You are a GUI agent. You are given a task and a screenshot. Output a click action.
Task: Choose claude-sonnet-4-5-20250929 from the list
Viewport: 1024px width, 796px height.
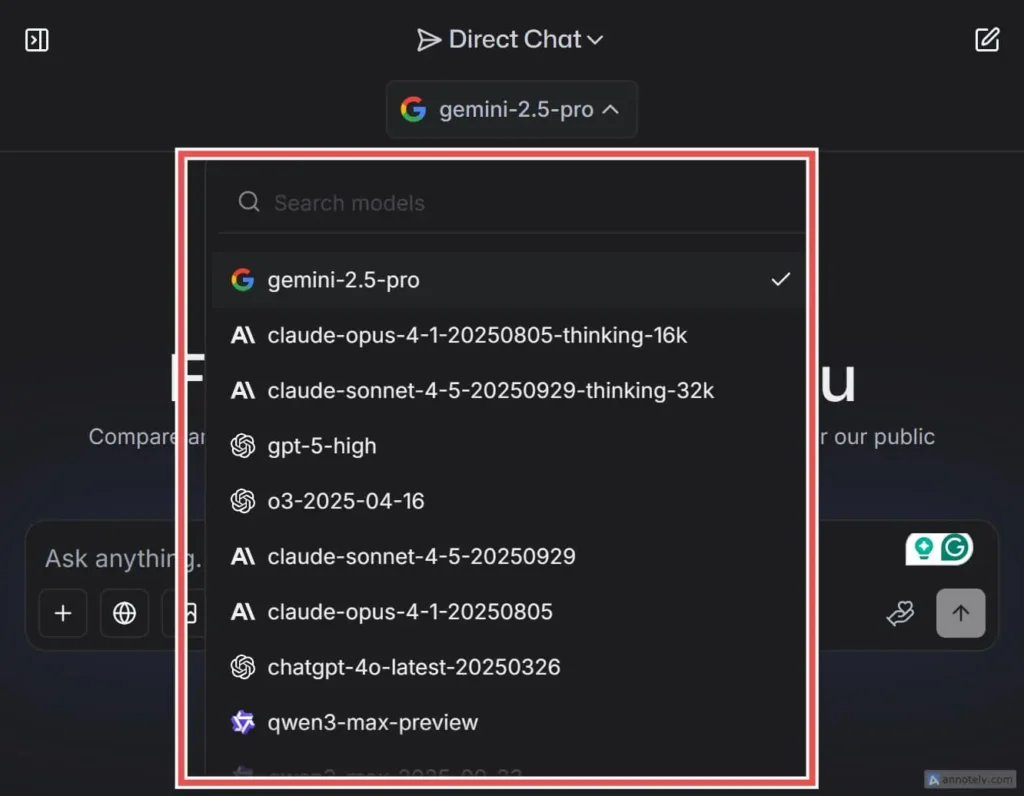pyautogui.click(x=421, y=556)
